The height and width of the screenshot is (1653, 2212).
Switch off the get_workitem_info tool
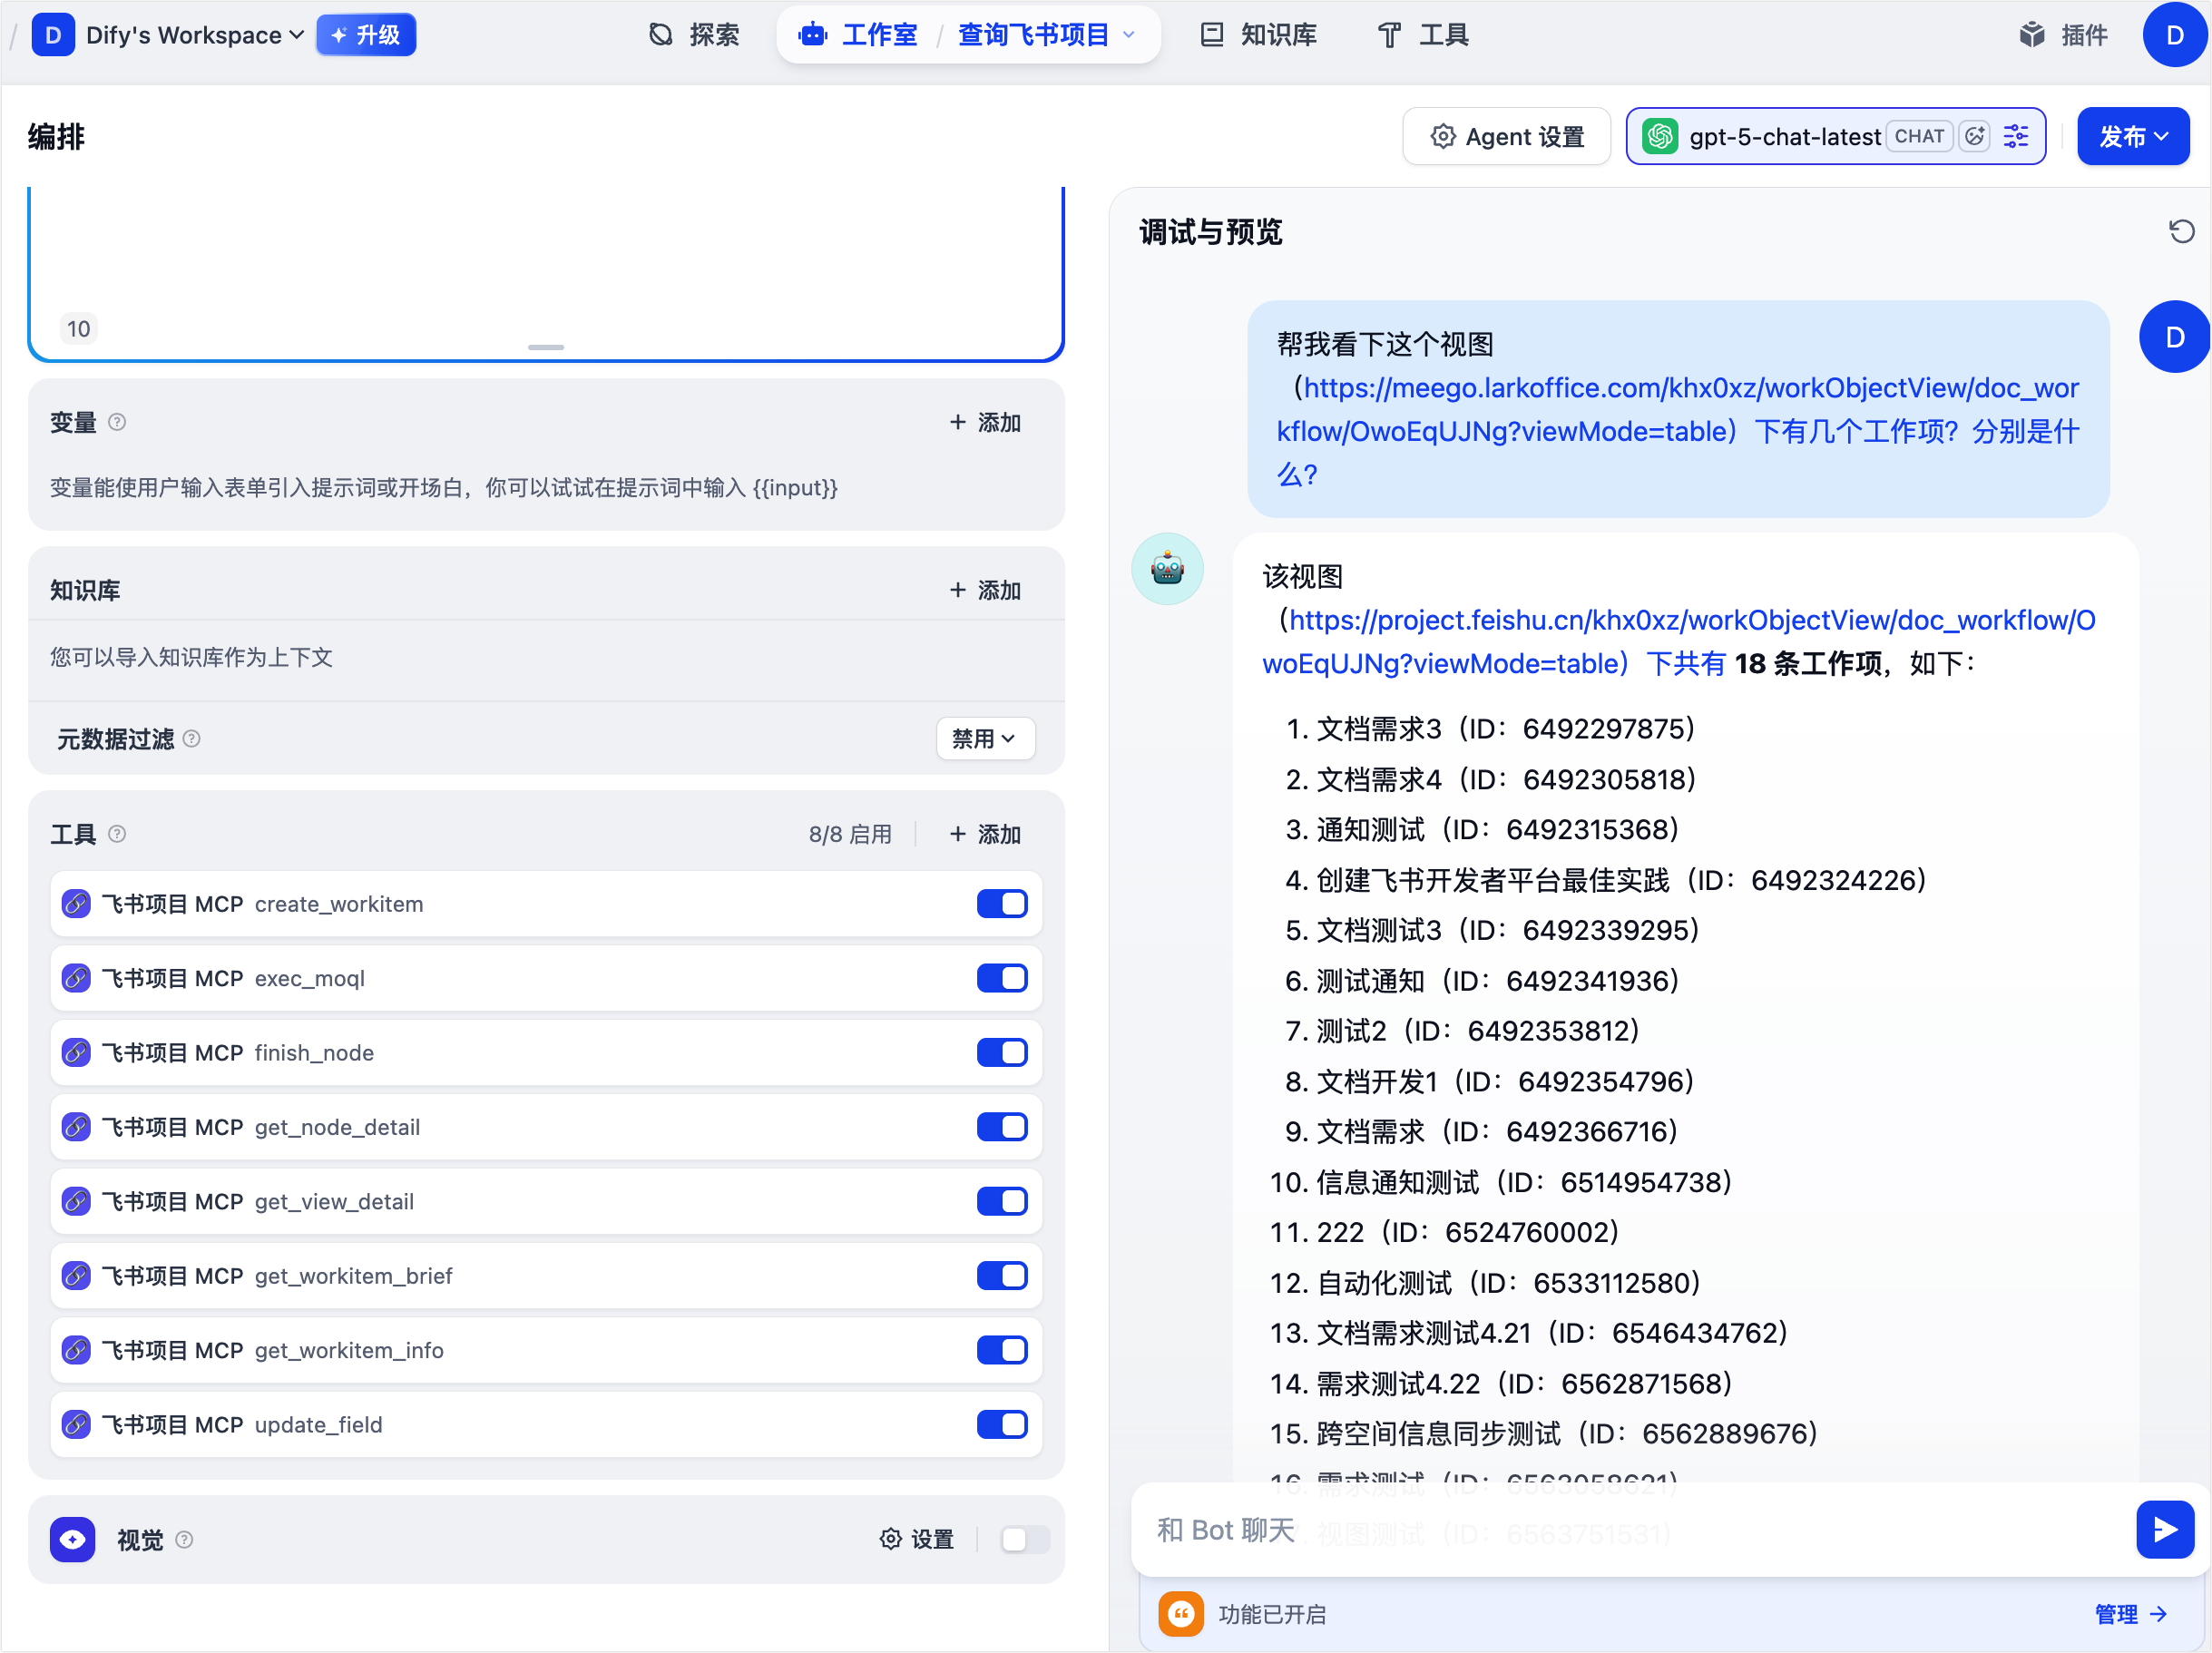(x=1002, y=1350)
